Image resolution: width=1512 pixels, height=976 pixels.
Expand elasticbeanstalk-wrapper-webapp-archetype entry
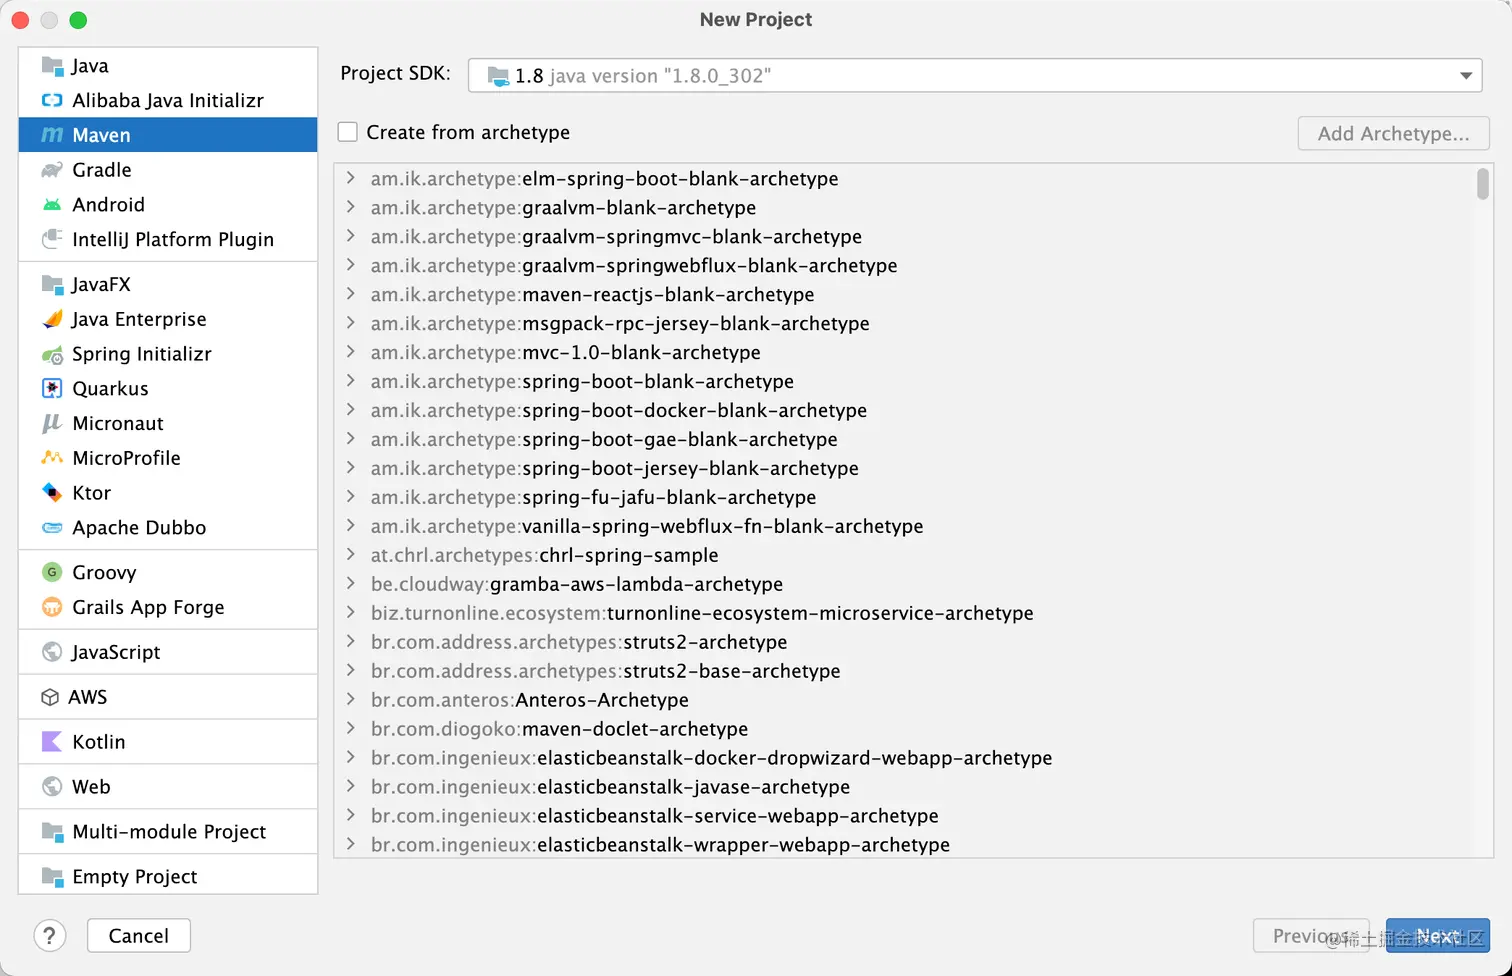click(x=350, y=845)
